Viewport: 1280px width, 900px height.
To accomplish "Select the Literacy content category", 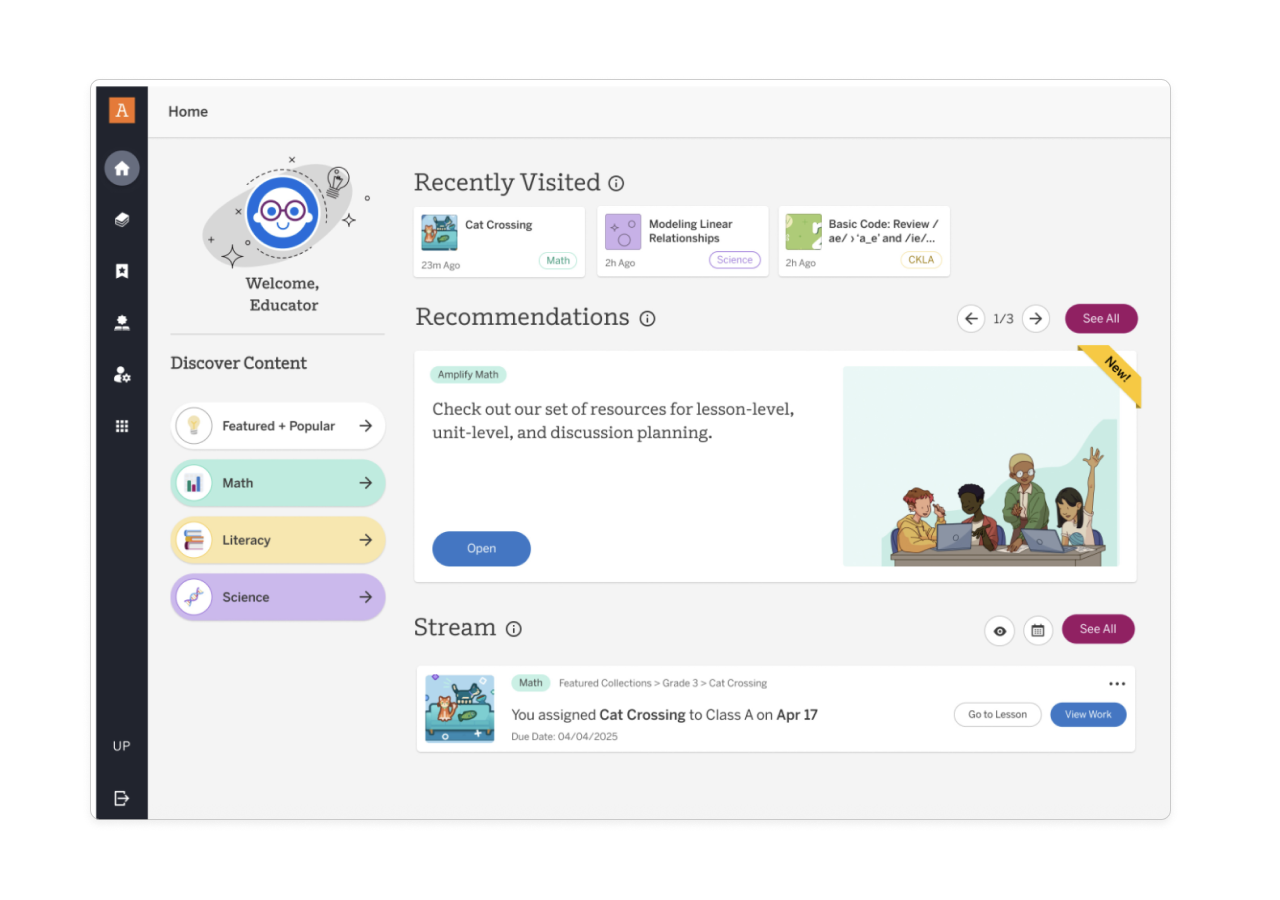I will tap(278, 540).
